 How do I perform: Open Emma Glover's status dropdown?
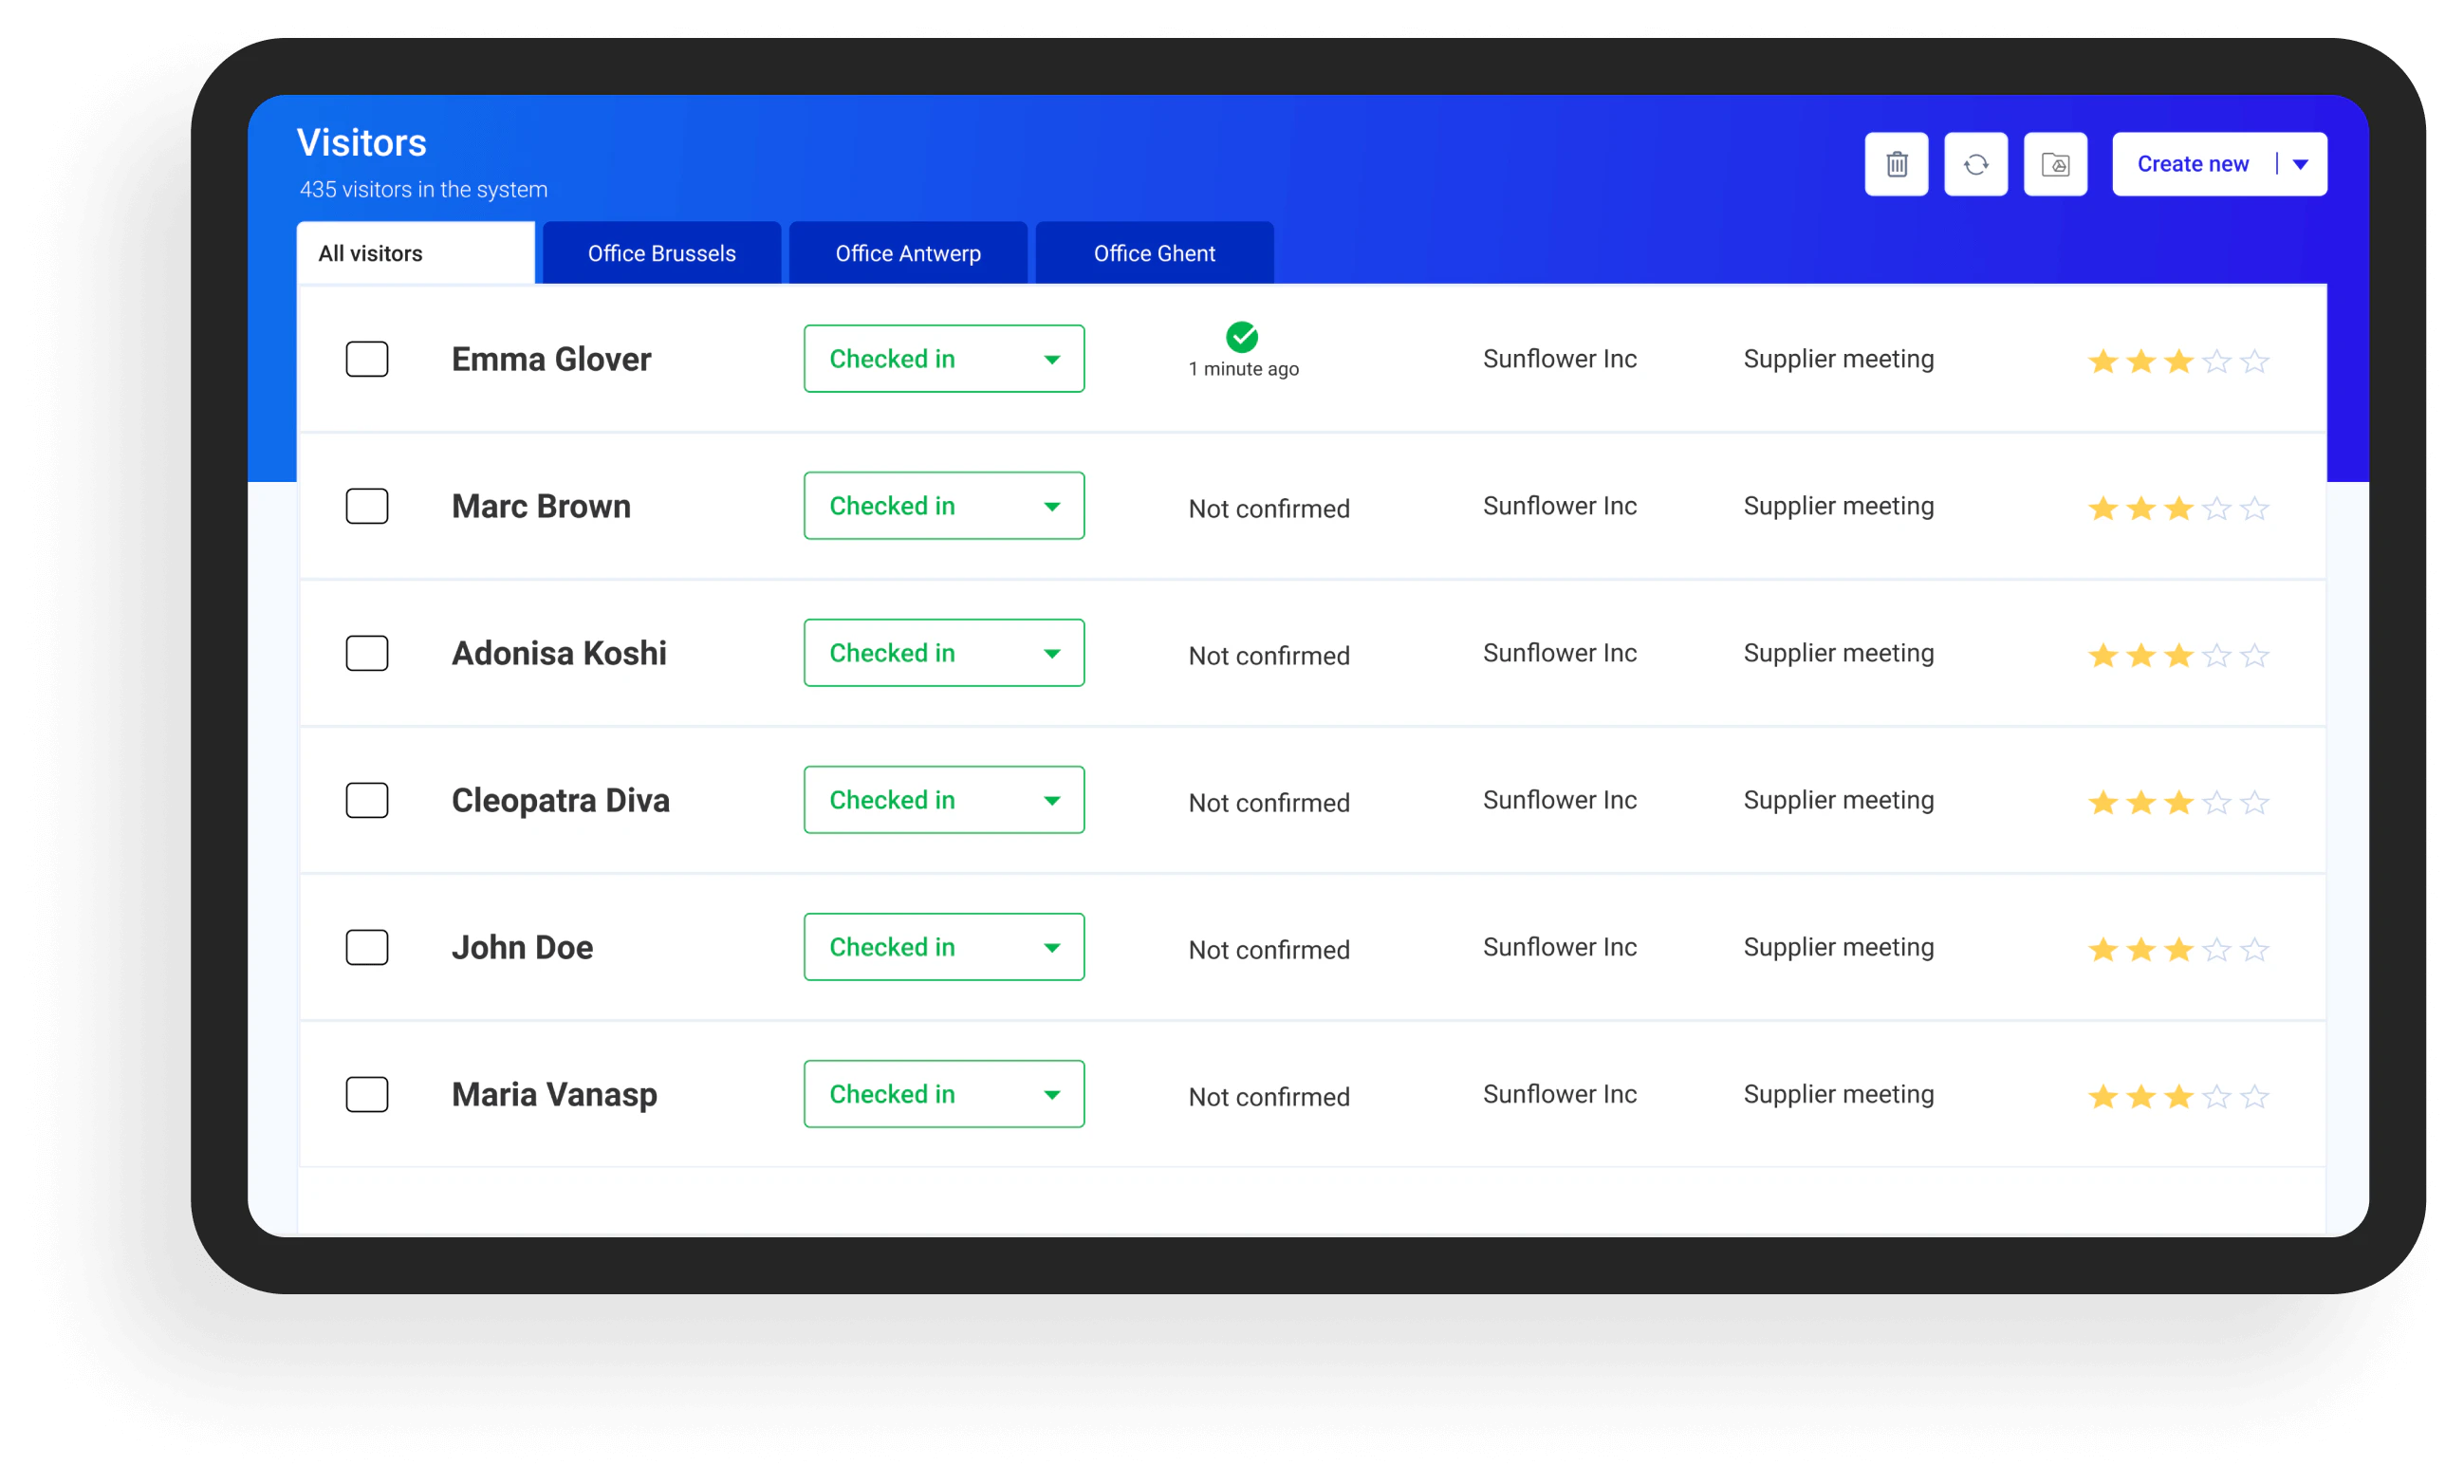[1051, 358]
